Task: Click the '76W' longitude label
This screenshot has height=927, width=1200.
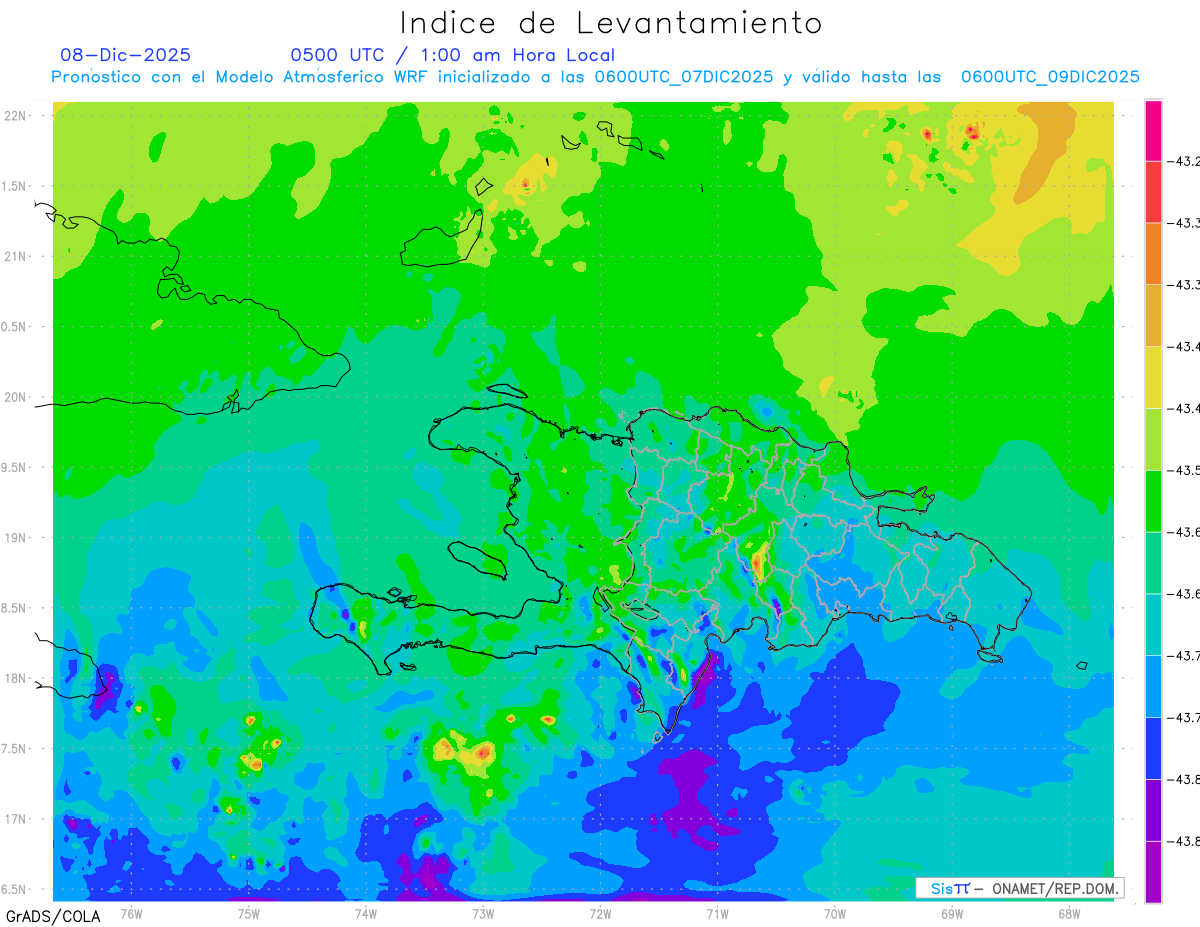Action: (131, 913)
